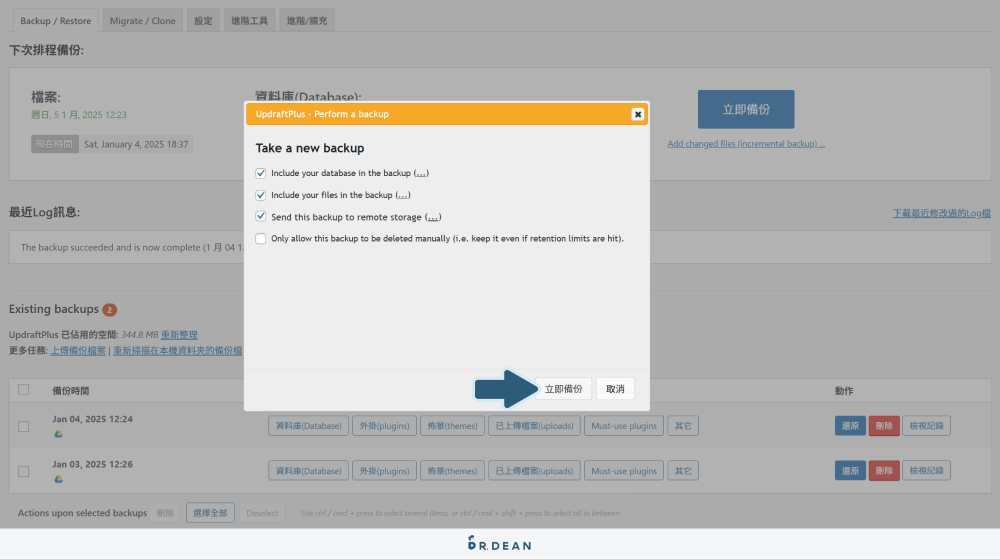Screen dimensions: 1000x559
Task: Toggle Send this backup to remote storage
Action: (261, 217)
